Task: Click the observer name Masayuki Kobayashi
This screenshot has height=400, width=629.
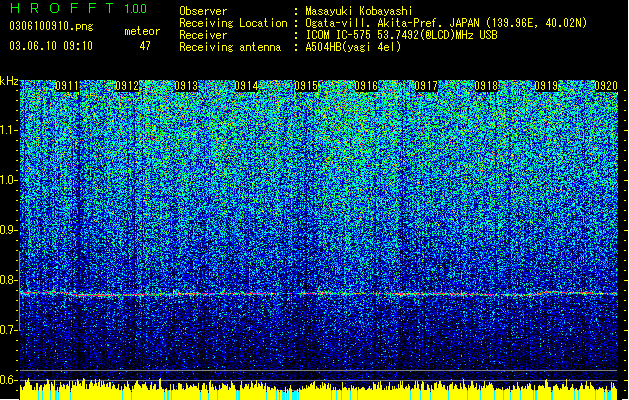Action: (359, 11)
